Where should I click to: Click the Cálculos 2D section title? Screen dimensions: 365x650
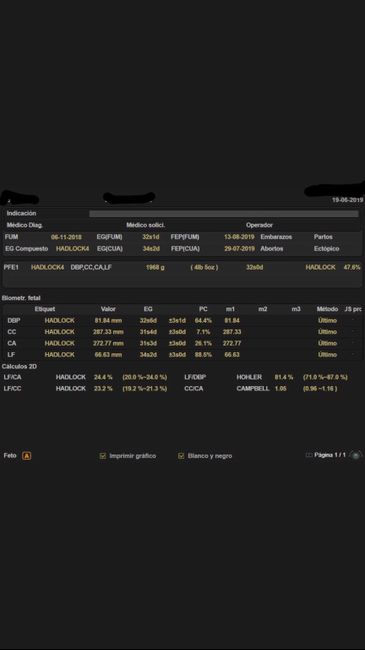pyautogui.click(x=19, y=366)
